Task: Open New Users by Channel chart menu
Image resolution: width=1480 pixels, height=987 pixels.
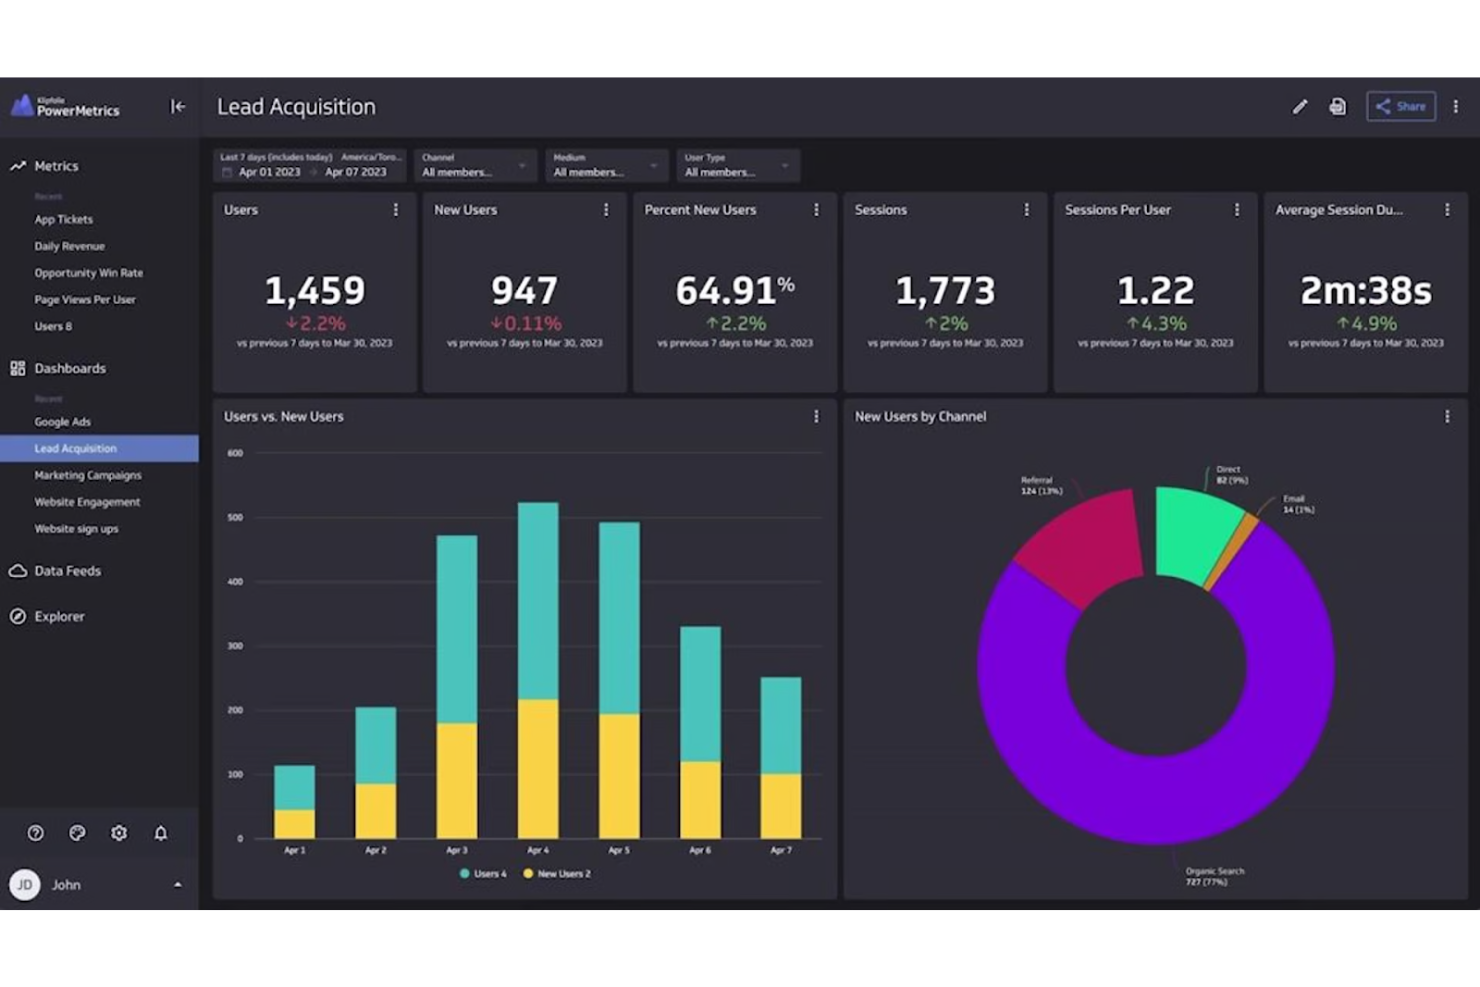Action: click(x=1447, y=417)
